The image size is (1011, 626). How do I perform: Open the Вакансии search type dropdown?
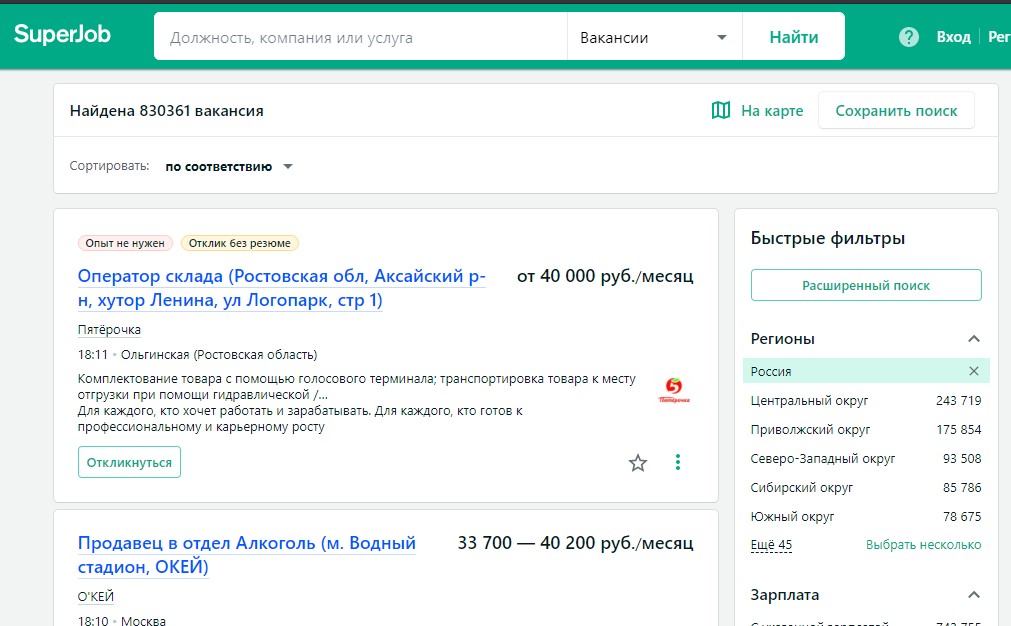click(x=654, y=37)
